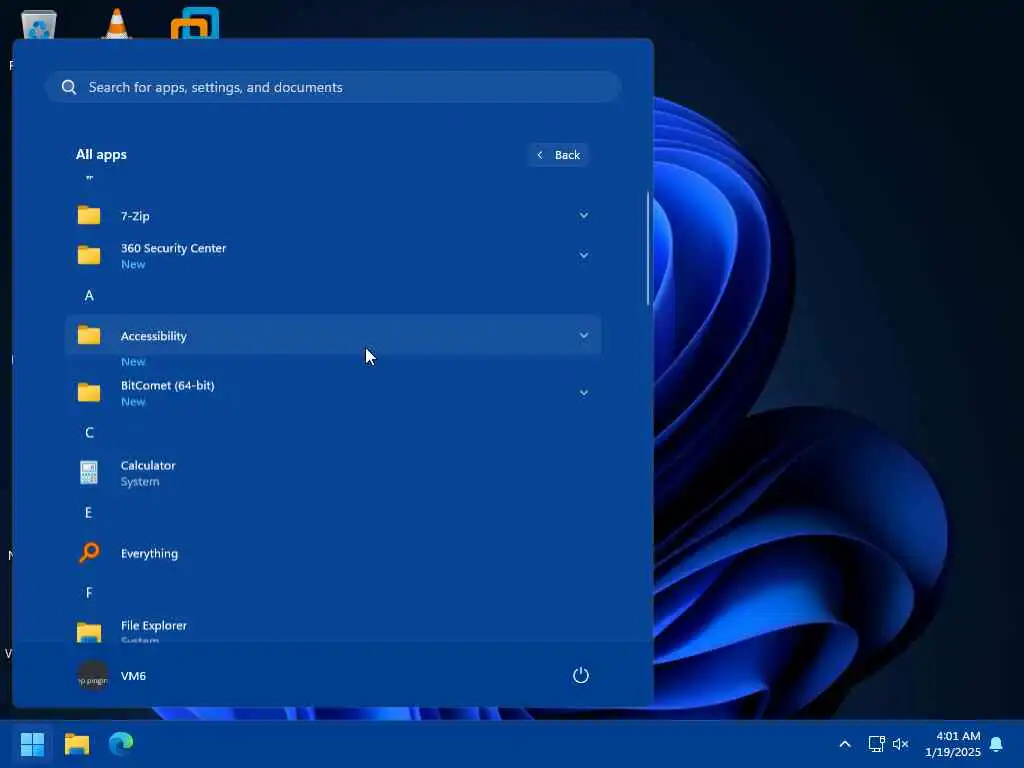Expand the BitComet (64-bit) chevron
The height and width of the screenshot is (768, 1024).
click(x=583, y=392)
